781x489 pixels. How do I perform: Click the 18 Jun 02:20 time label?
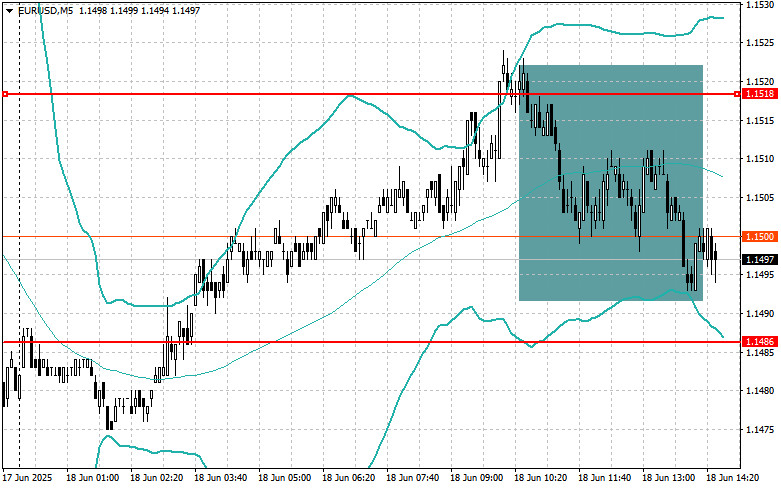tap(156, 478)
